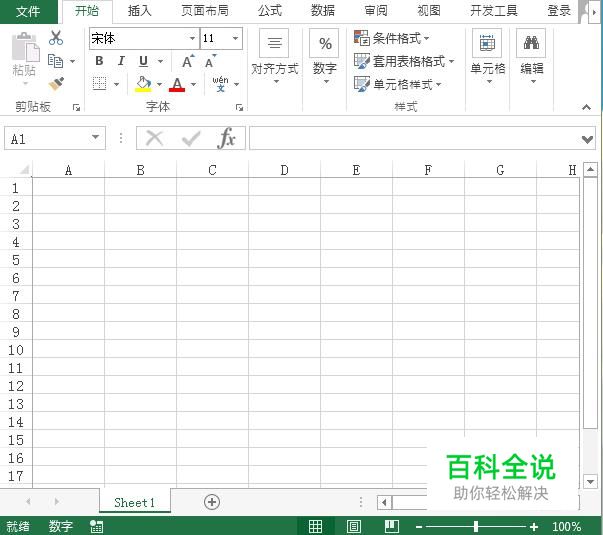This screenshot has width=603, height=535.
Task: Decrease font size with smaller A icon
Action: coord(210,61)
